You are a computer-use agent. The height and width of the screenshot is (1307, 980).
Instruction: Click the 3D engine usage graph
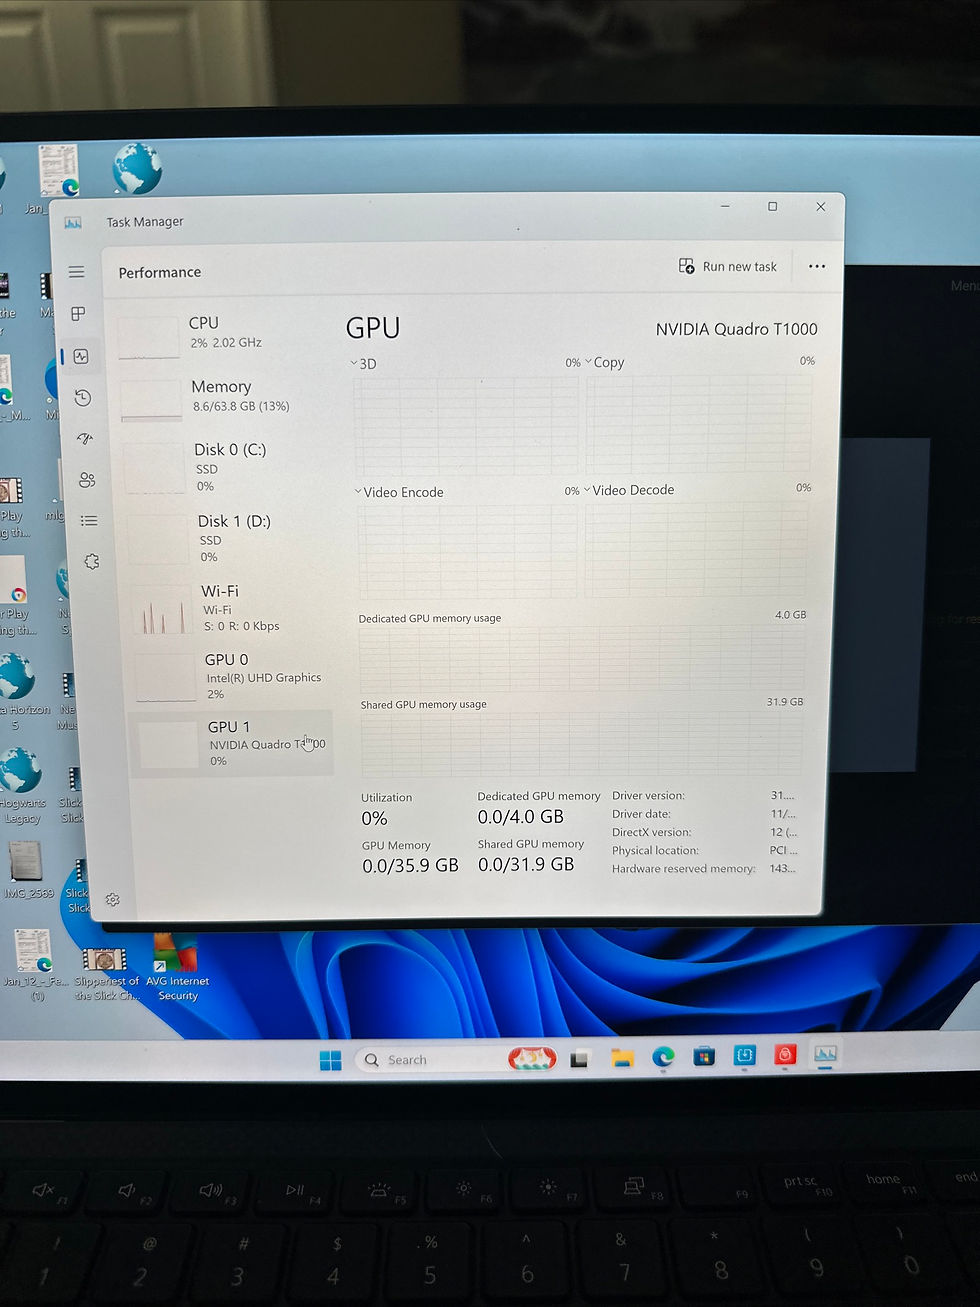tap(466, 424)
